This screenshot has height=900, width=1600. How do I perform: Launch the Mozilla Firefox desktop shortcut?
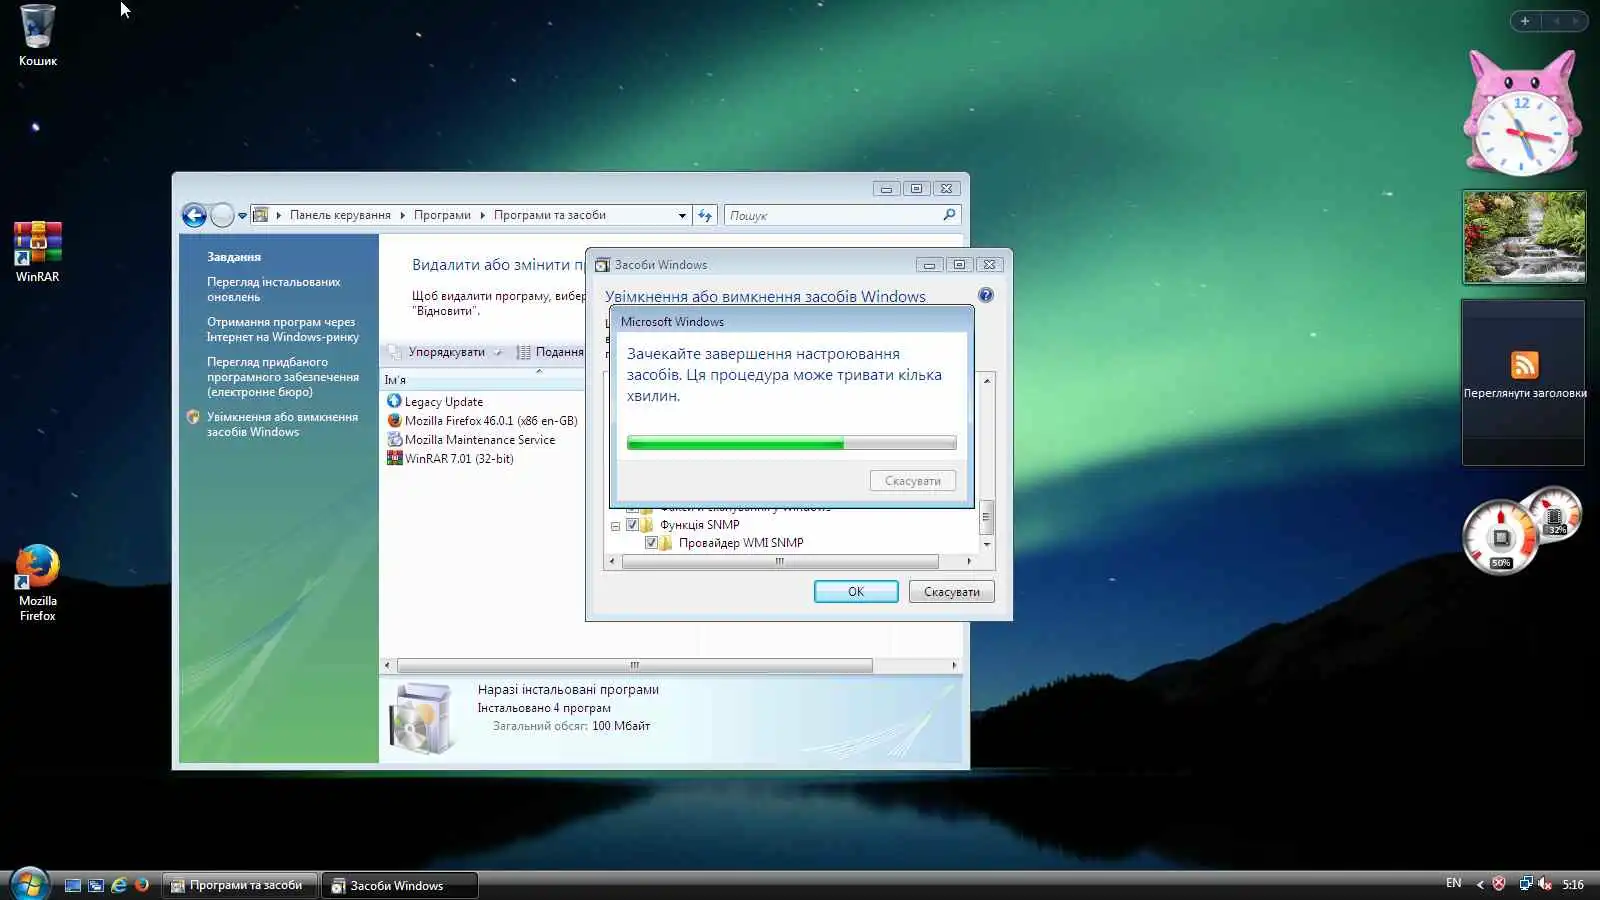coord(38,583)
